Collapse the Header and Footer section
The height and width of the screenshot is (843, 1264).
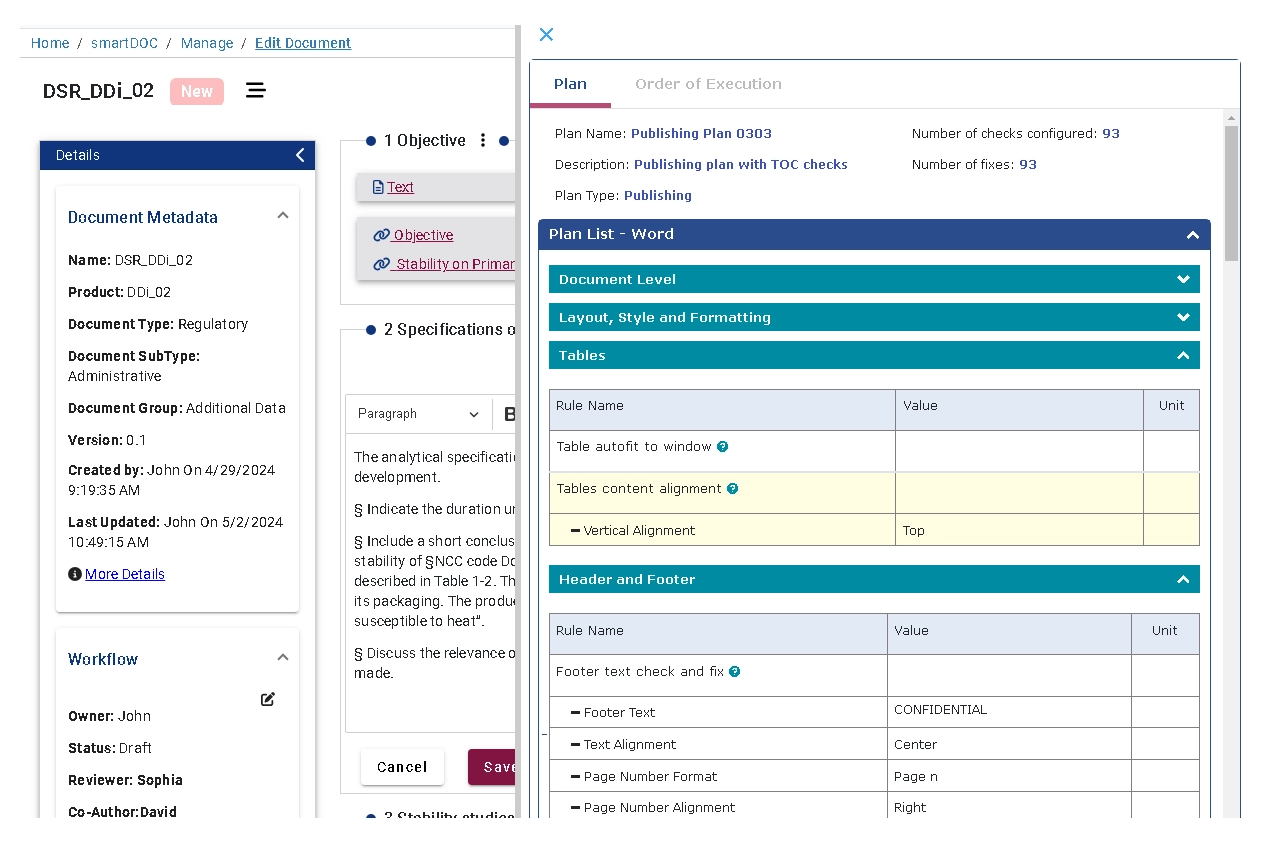(x=1183, y=580)
